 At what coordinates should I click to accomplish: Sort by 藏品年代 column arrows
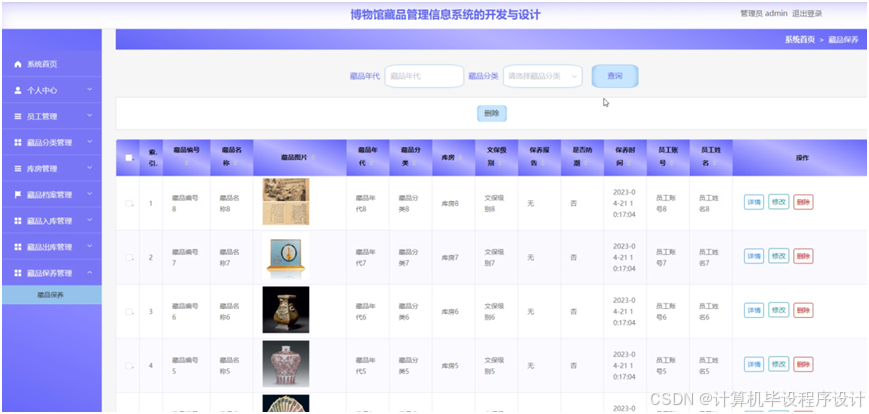371,163
